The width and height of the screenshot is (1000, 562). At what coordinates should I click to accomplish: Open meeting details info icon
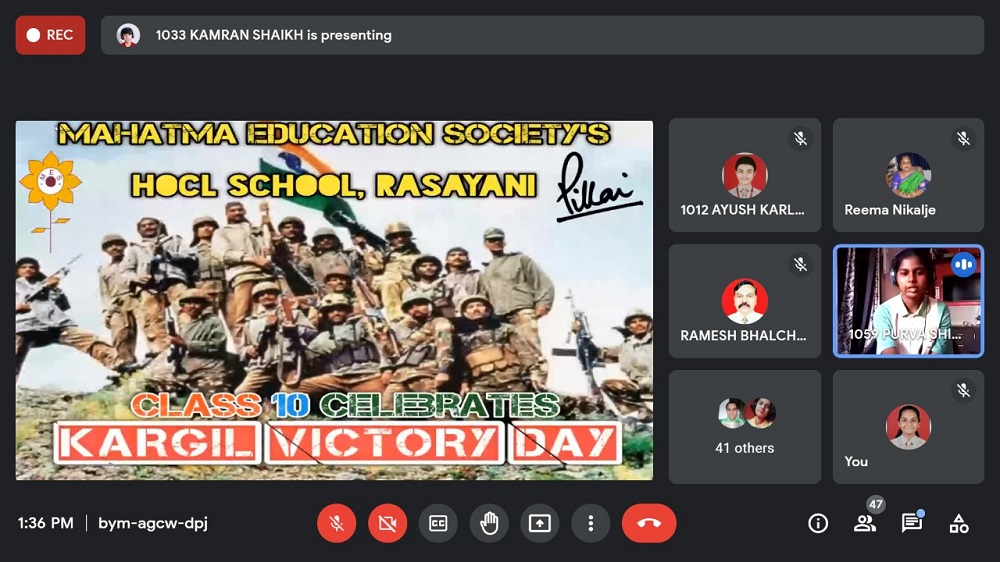pyautogui.click(x=818, y=523)
